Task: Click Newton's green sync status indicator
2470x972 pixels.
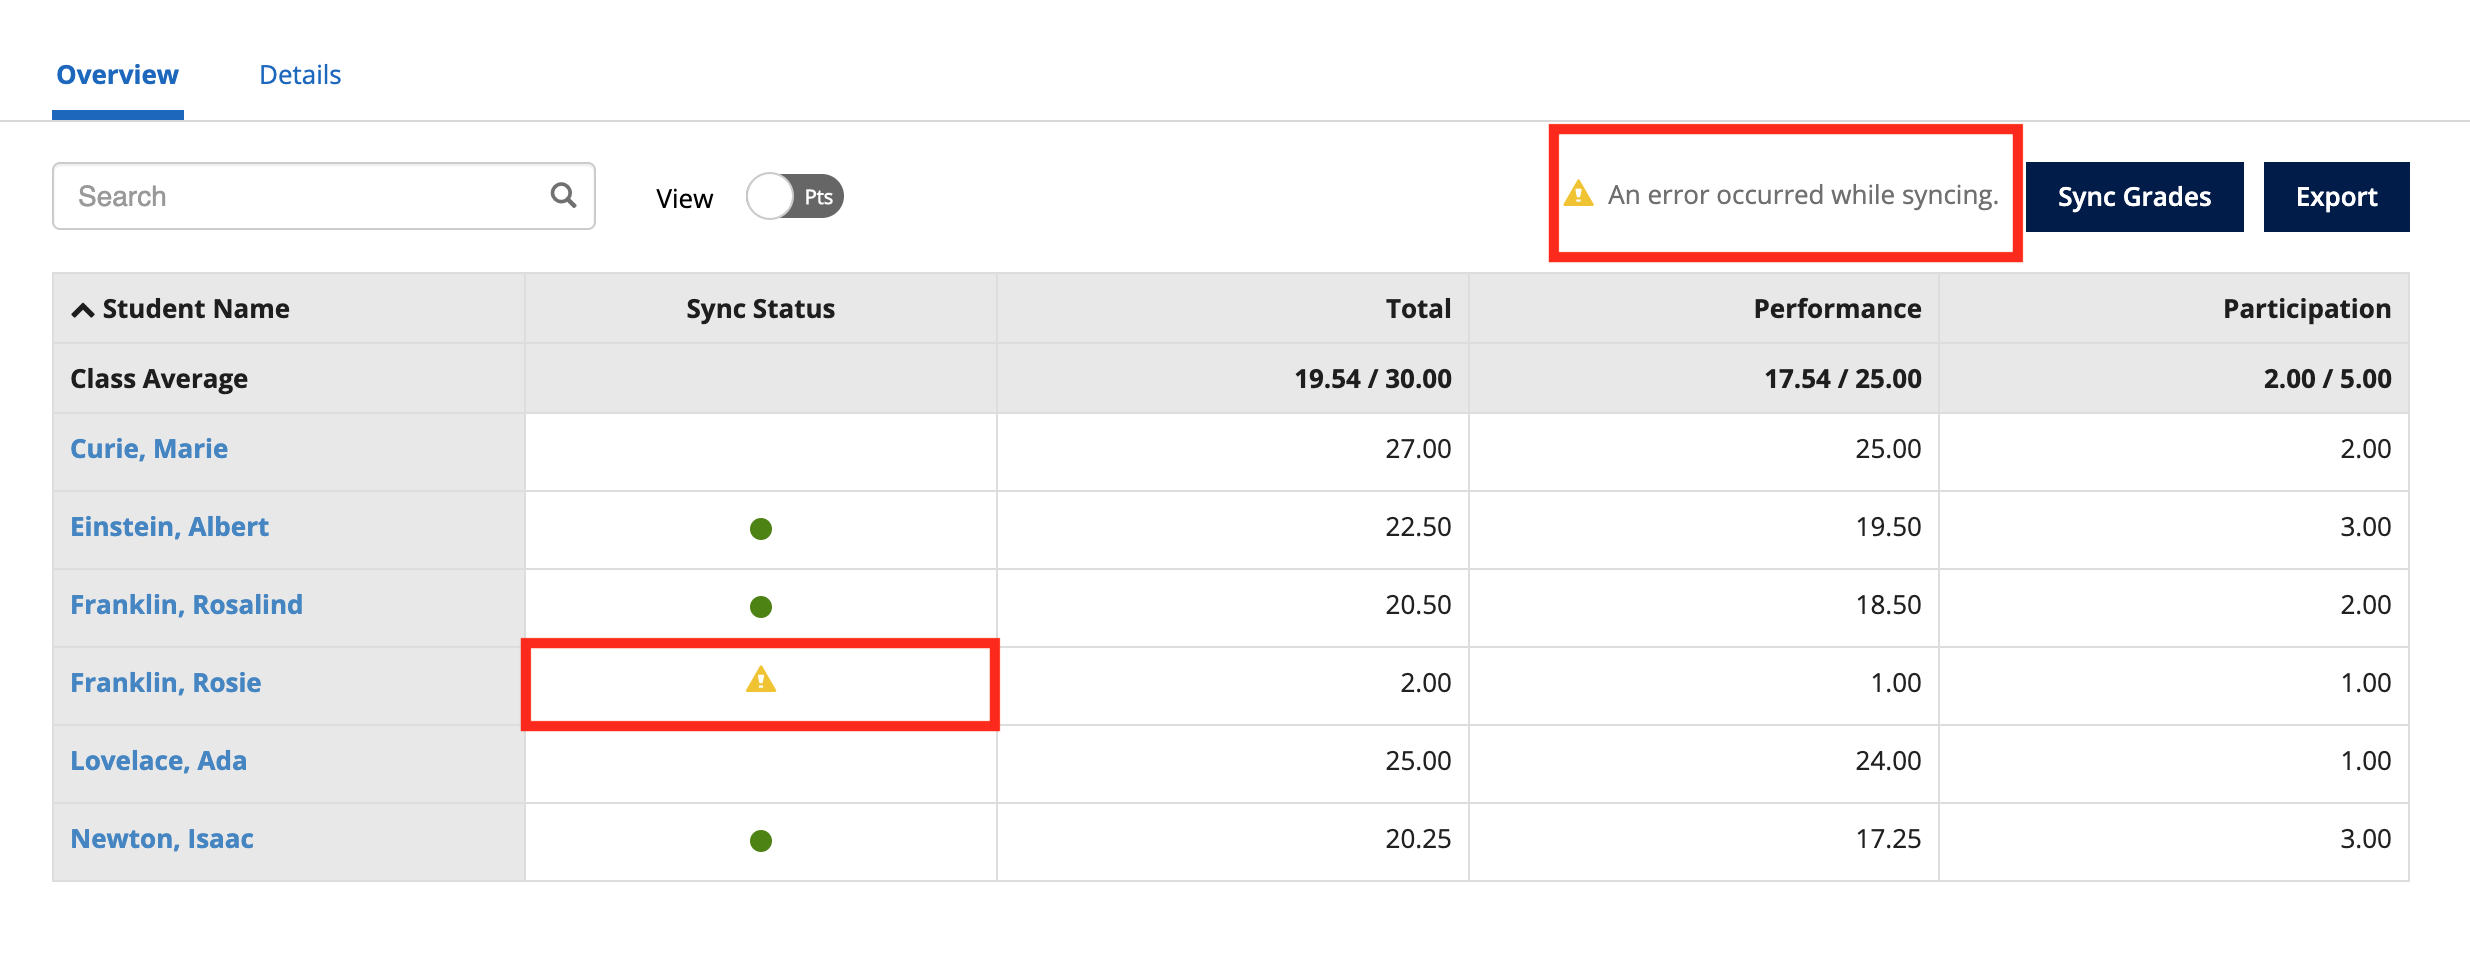Action: [760, 839]
